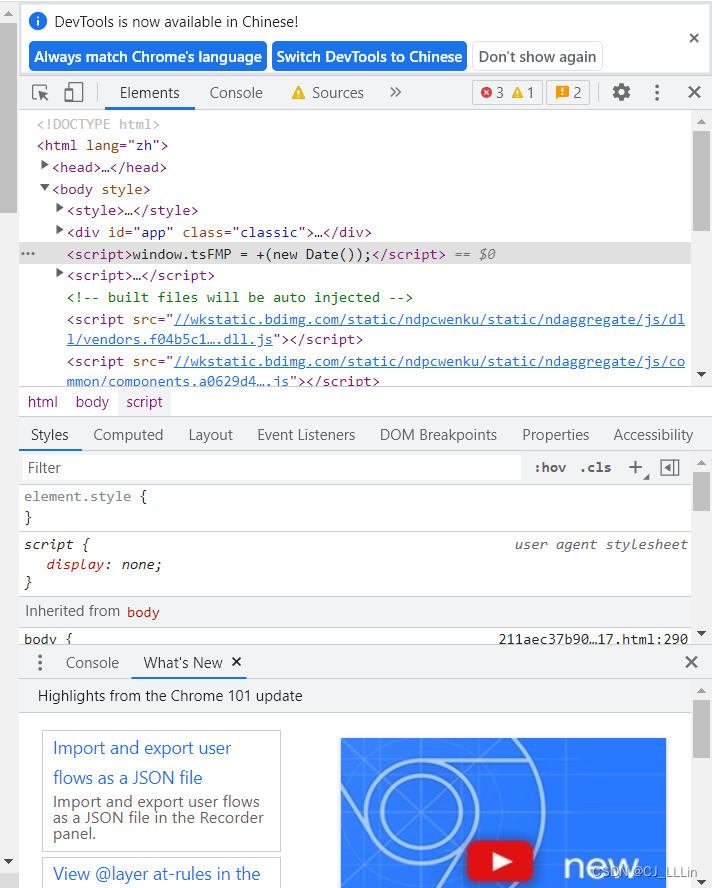Close the DevTools panel
Image resolution: width=712 pixels, height=888 pixels.
[694, 92]
